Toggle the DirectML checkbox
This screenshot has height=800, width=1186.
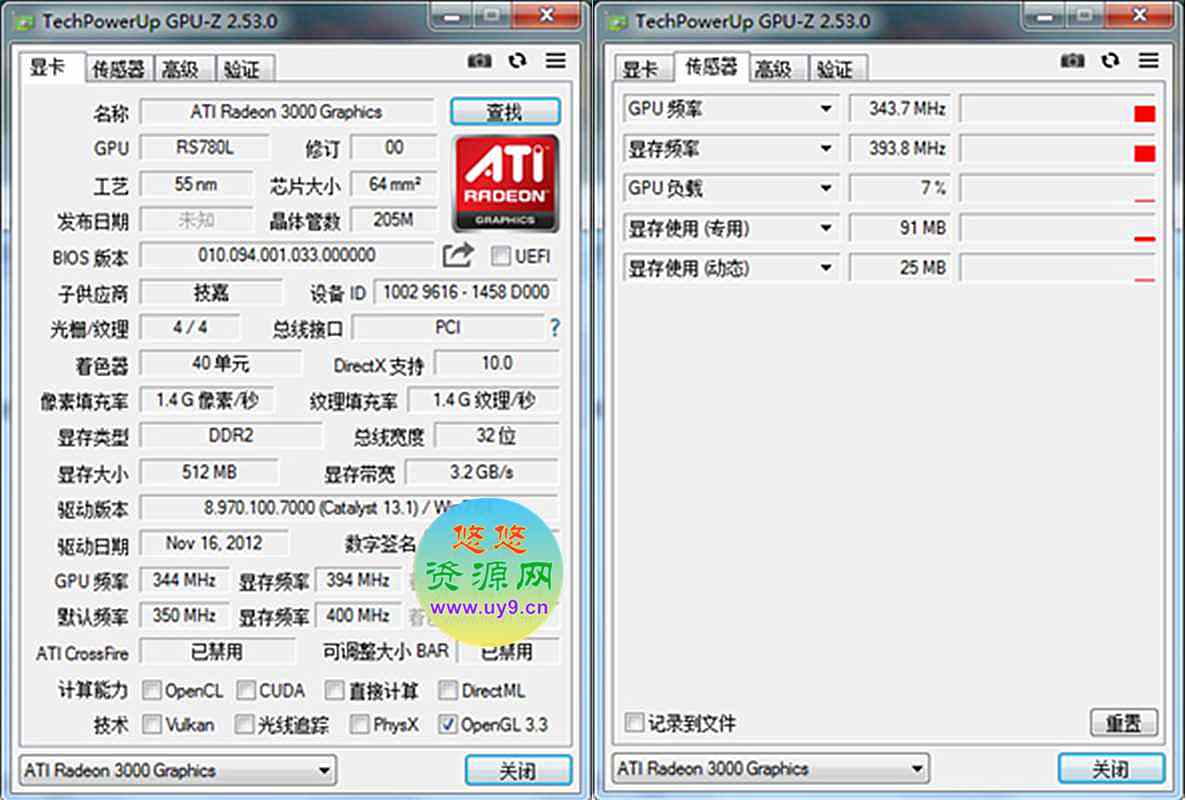tap(448, 690)
